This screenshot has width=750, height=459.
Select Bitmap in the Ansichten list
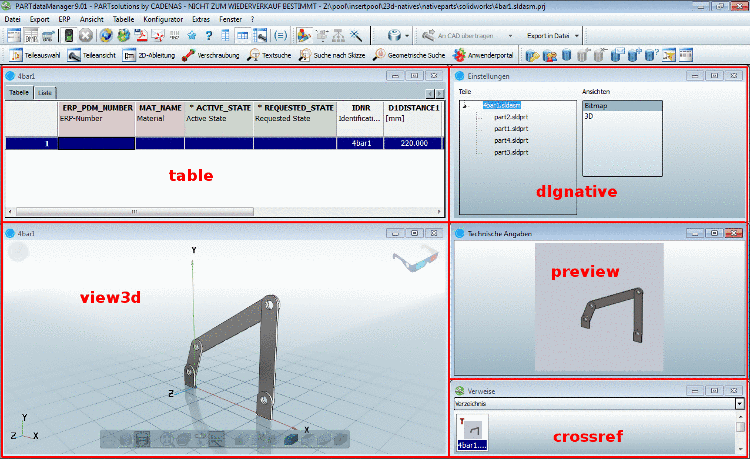click(x=622, y=106)
